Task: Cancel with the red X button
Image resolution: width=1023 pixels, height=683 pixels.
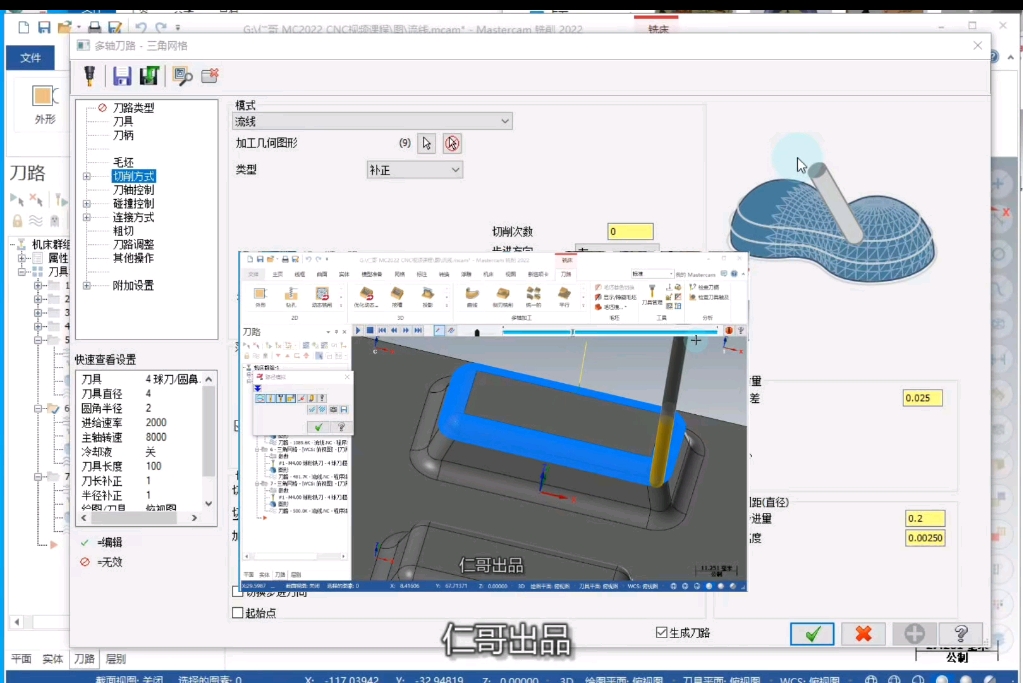Action: tap(862, 634)
